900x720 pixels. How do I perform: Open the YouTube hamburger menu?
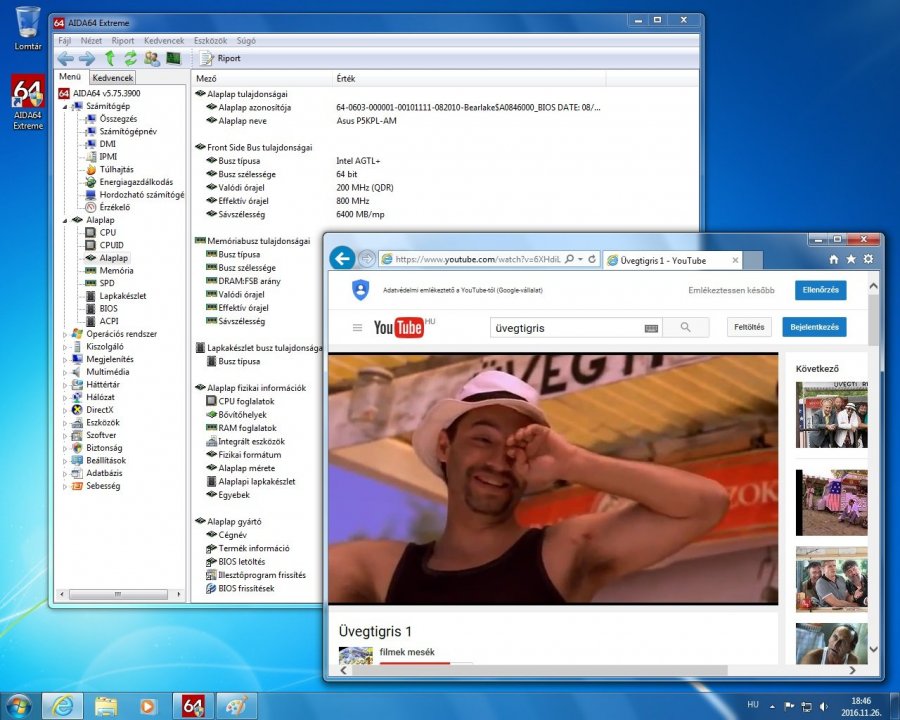pyautogui.click(x=357, y=328)
